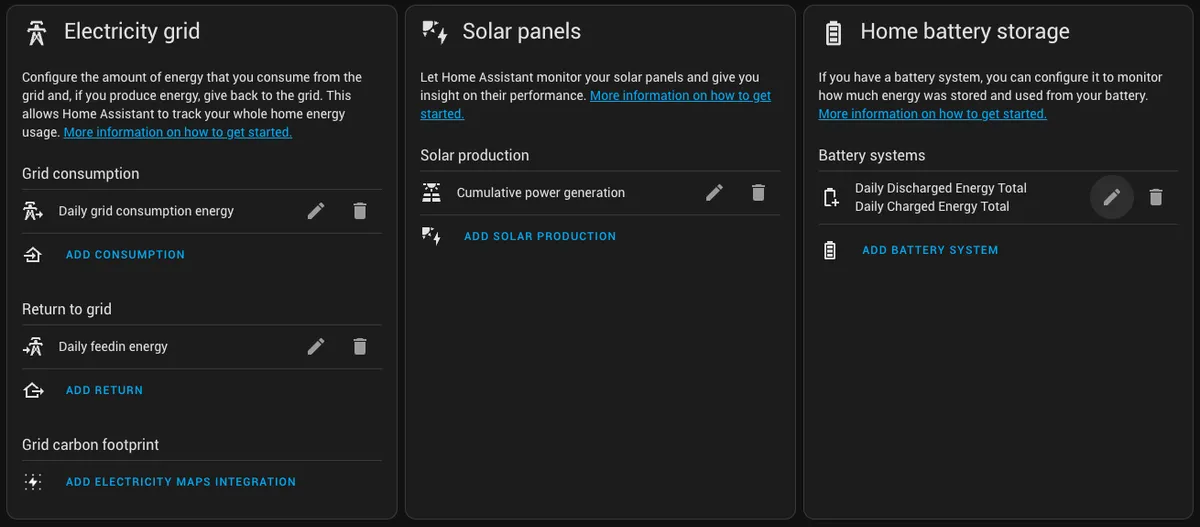Click the Battery systems section heading

[872, 156]
